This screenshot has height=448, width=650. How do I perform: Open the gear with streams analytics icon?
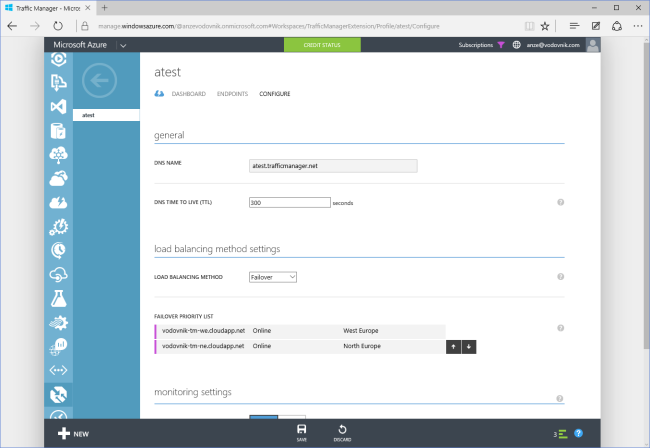tap(58, 322)
